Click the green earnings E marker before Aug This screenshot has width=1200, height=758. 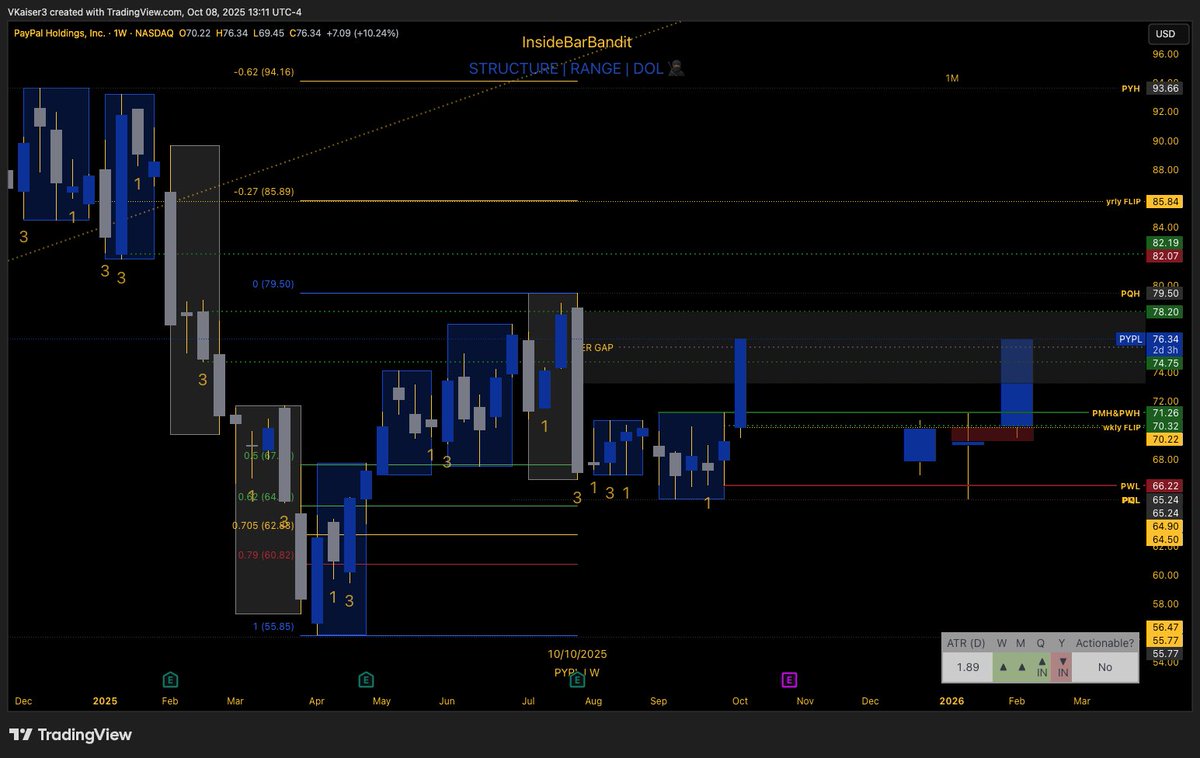[x=577, y=680]
